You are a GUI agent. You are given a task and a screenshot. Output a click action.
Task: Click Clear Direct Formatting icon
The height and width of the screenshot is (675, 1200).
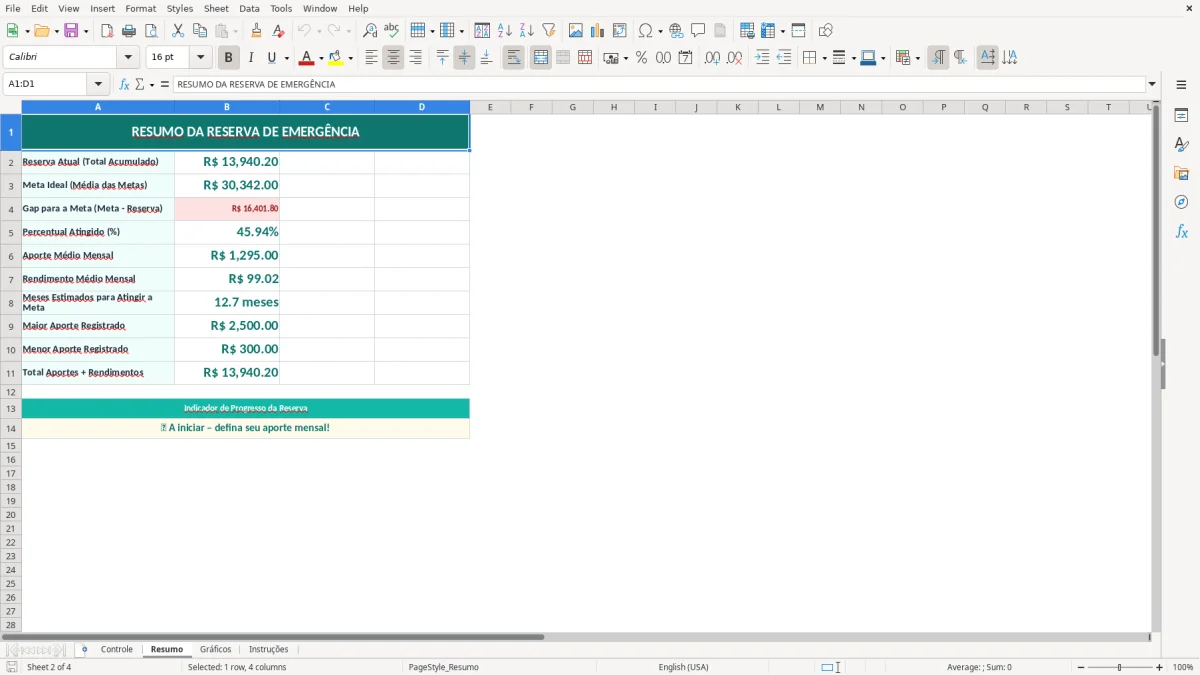coord(278,31)
